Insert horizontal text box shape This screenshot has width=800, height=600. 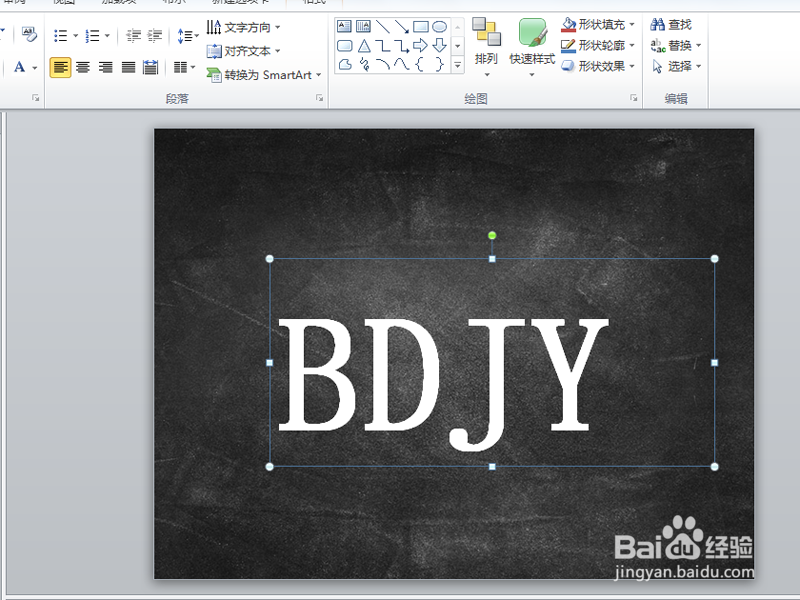(x=344, y=26)
